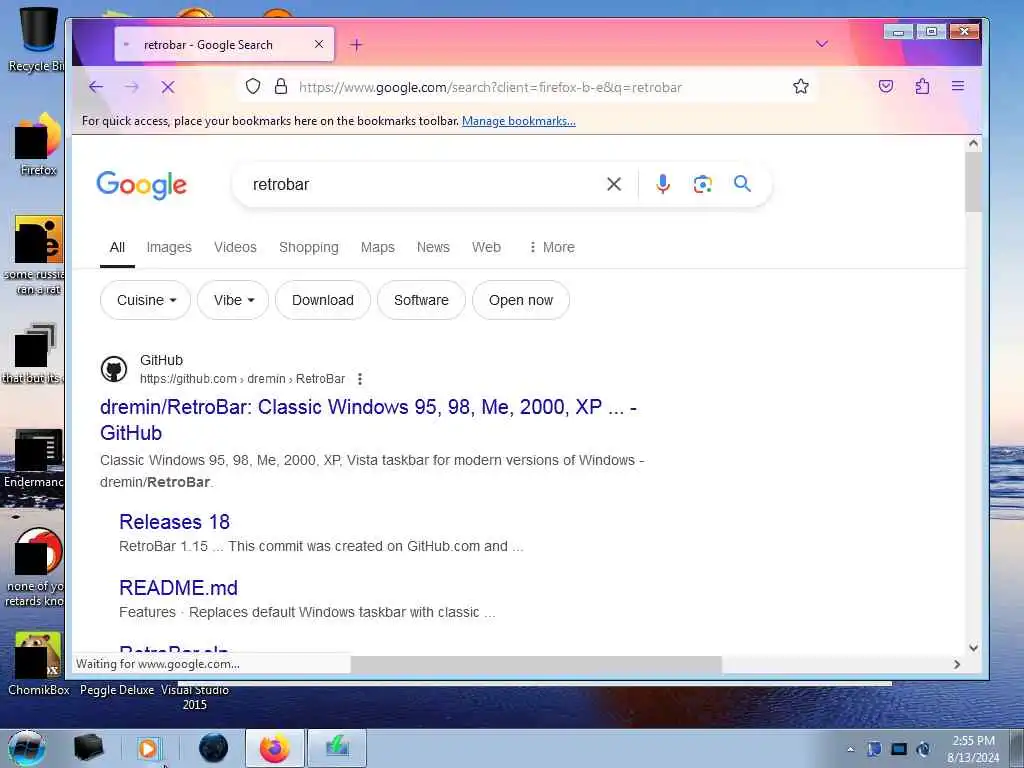1024x768 pixels.
Task: Click the flag tray icon
Action: click(x=874, y=749)
